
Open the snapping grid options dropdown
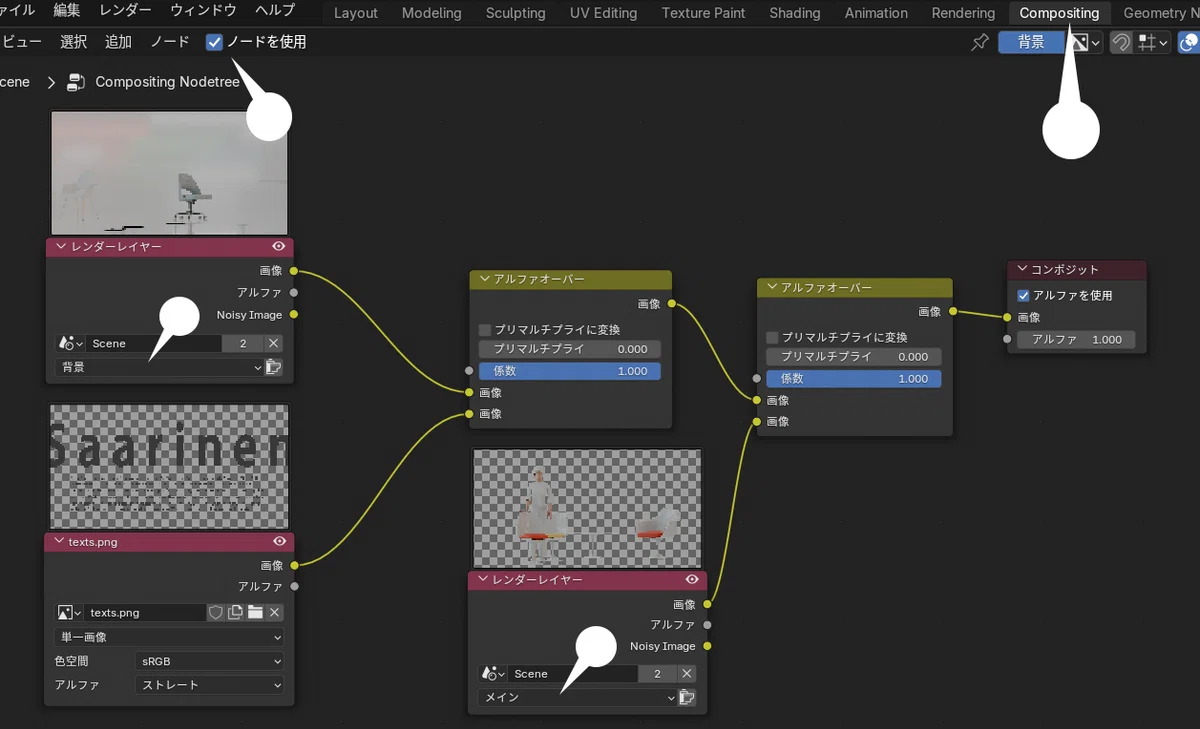[1153, 42]
